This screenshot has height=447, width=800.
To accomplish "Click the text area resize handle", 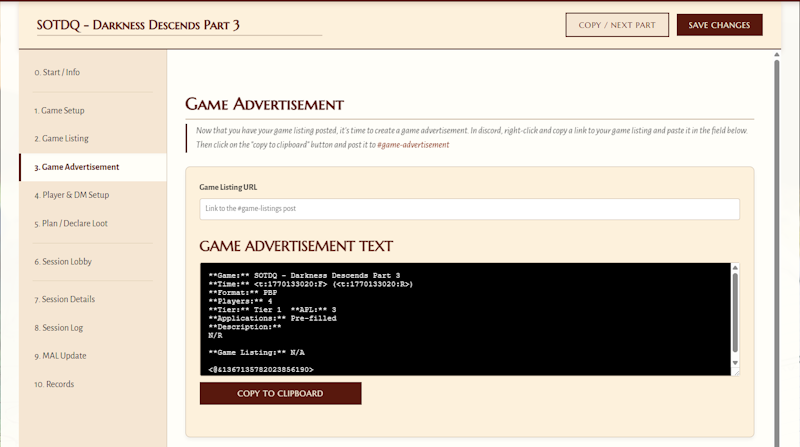I will tap(735, 372).
